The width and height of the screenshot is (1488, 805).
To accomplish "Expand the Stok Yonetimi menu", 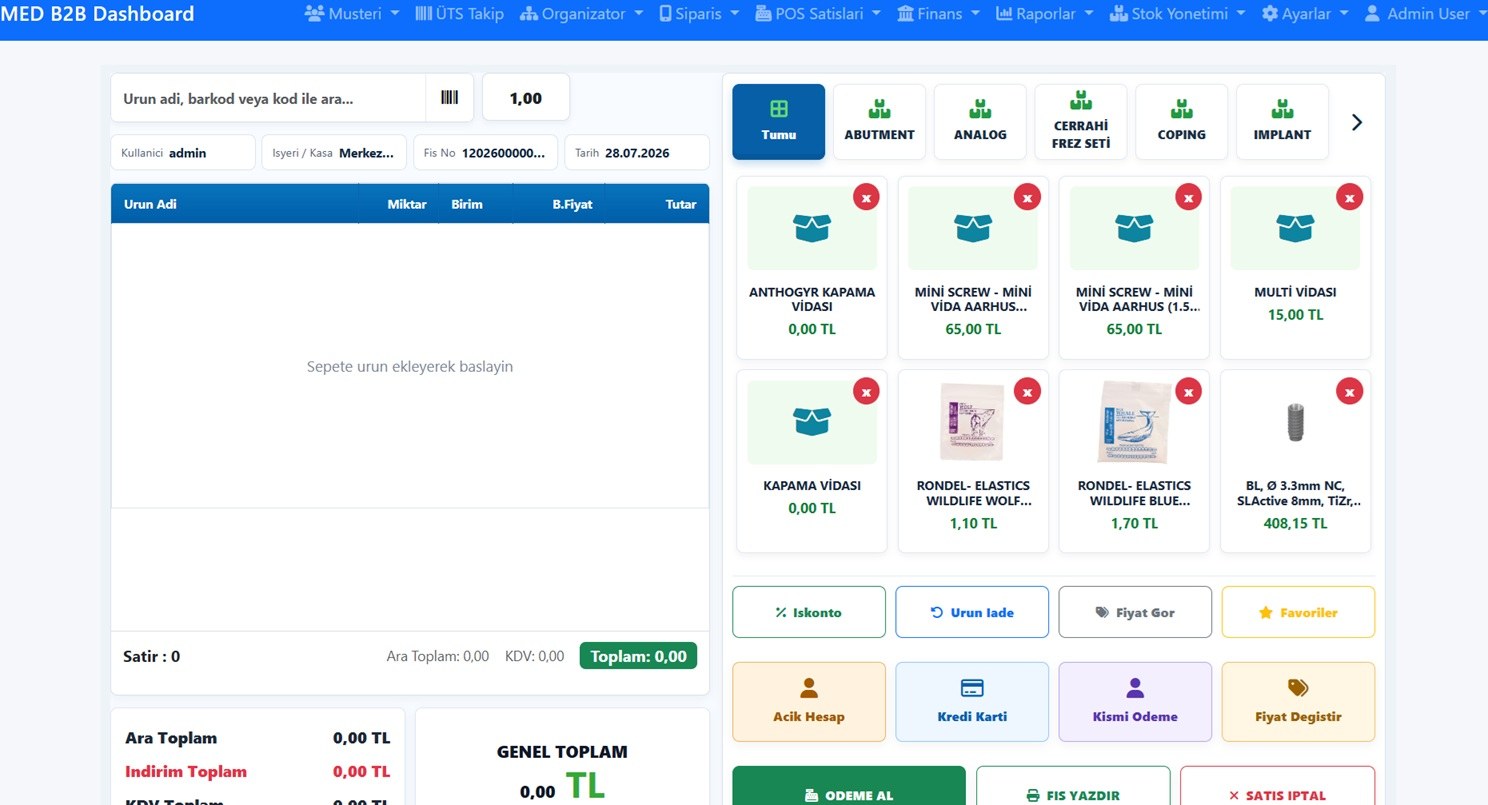I will click(1178, 14).
